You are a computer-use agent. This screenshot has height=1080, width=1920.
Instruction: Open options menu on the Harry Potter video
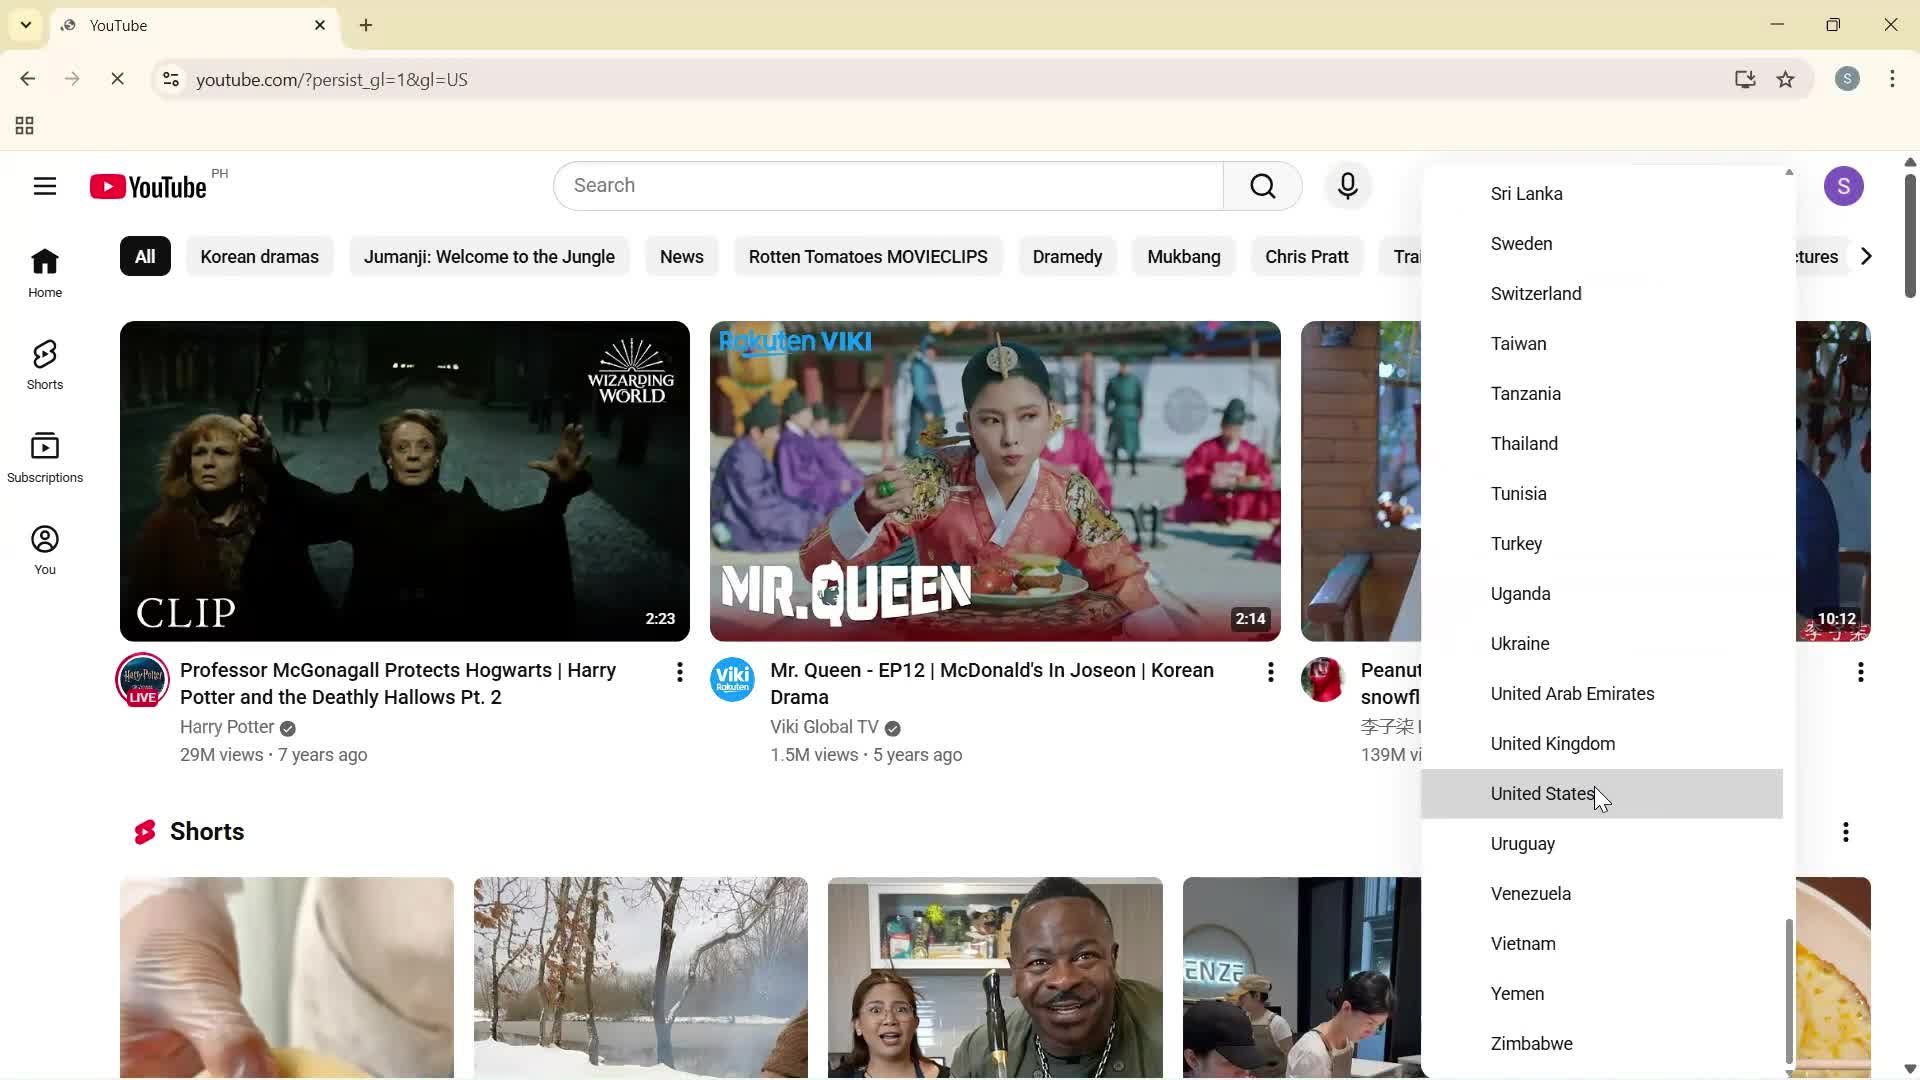pos(679,672)
